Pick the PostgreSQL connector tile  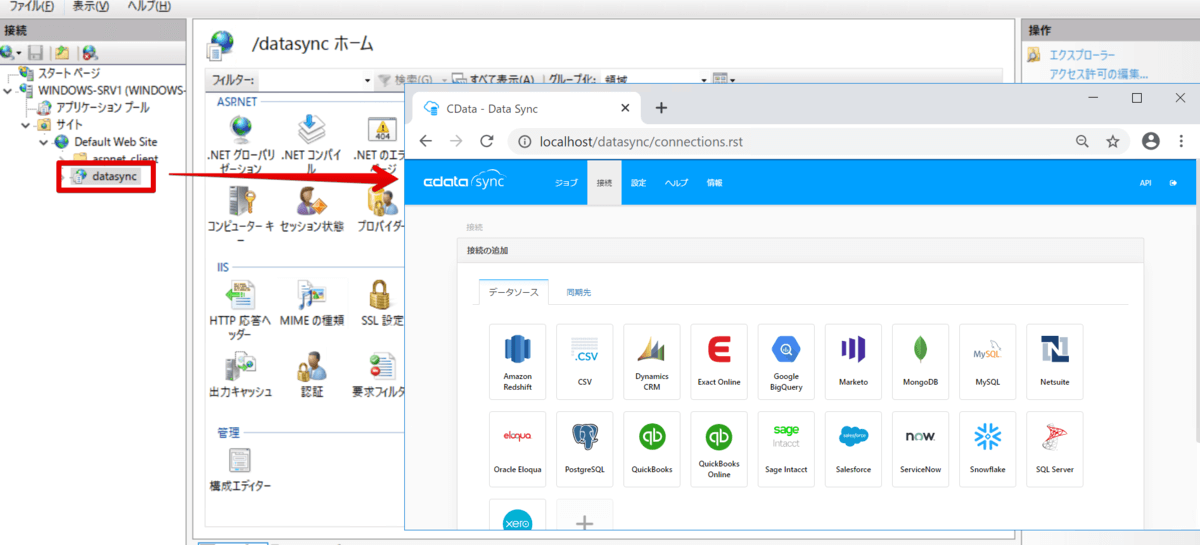tap(584, 449)
